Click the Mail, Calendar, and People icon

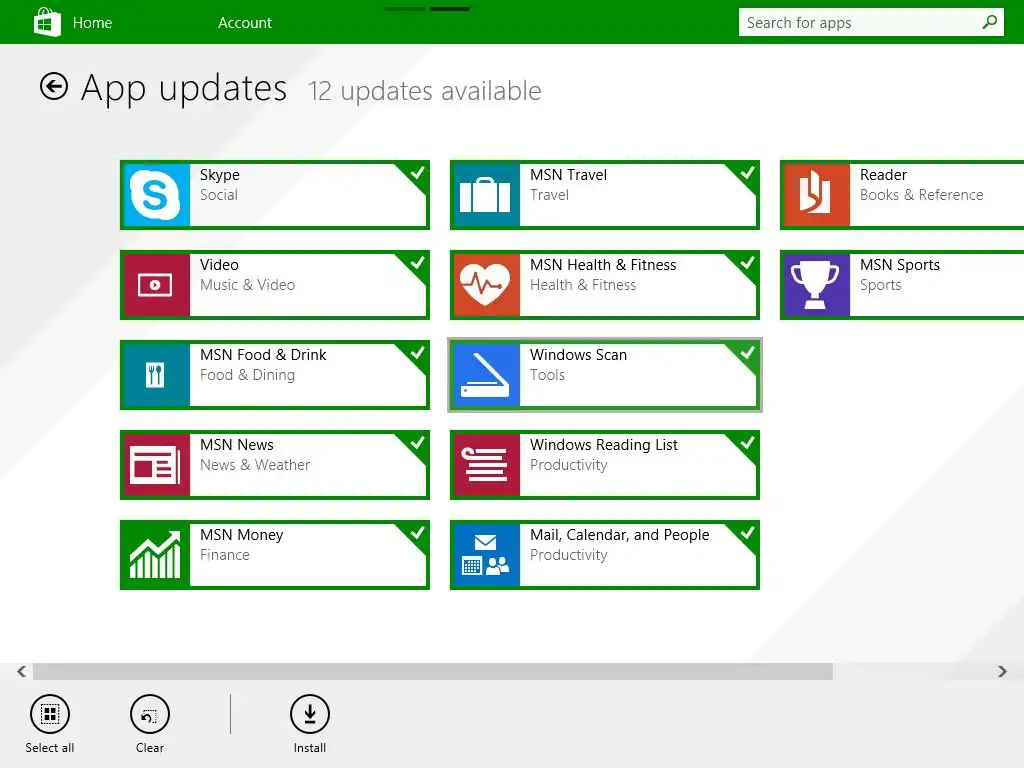pos(486,555)
